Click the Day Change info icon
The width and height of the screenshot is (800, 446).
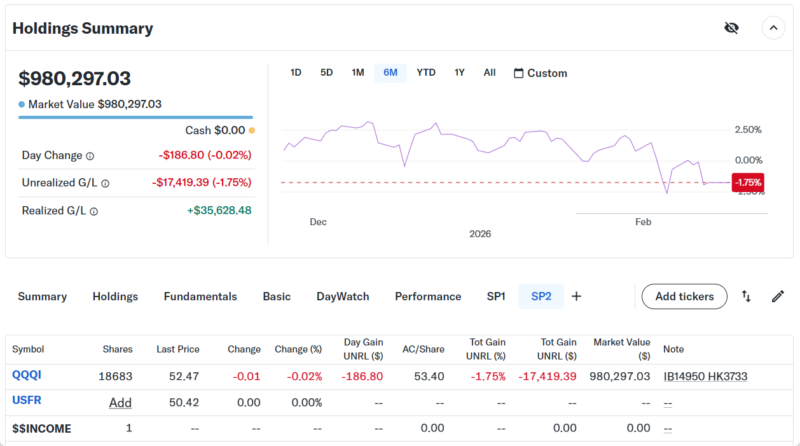(x=90, y=156)
